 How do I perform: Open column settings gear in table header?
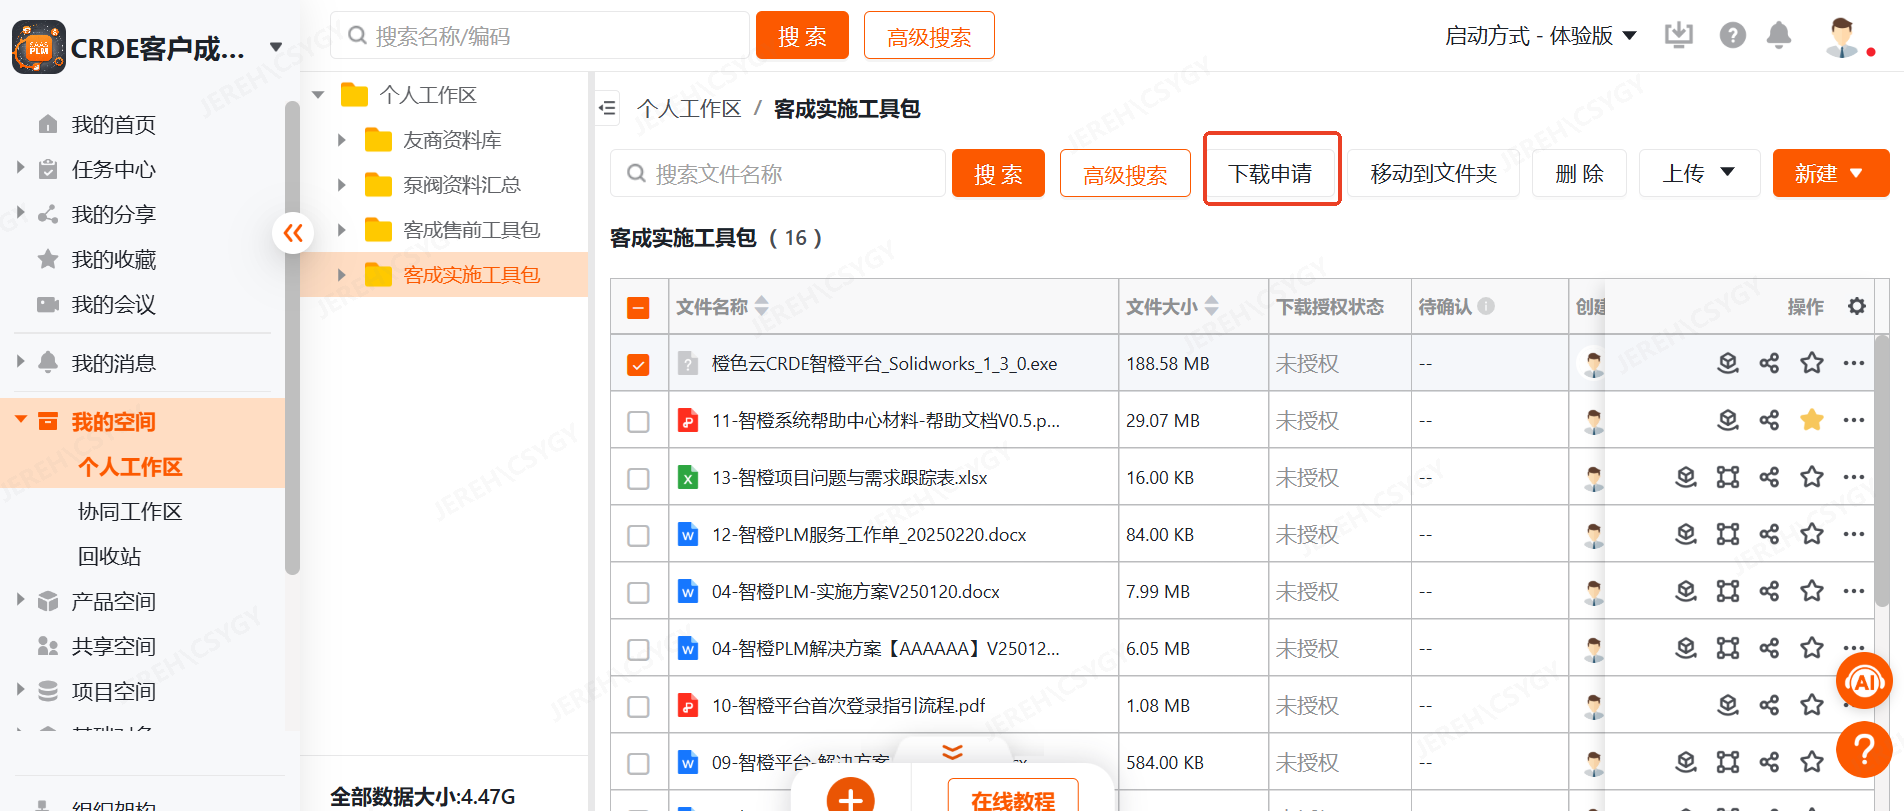pos(1856,306)
